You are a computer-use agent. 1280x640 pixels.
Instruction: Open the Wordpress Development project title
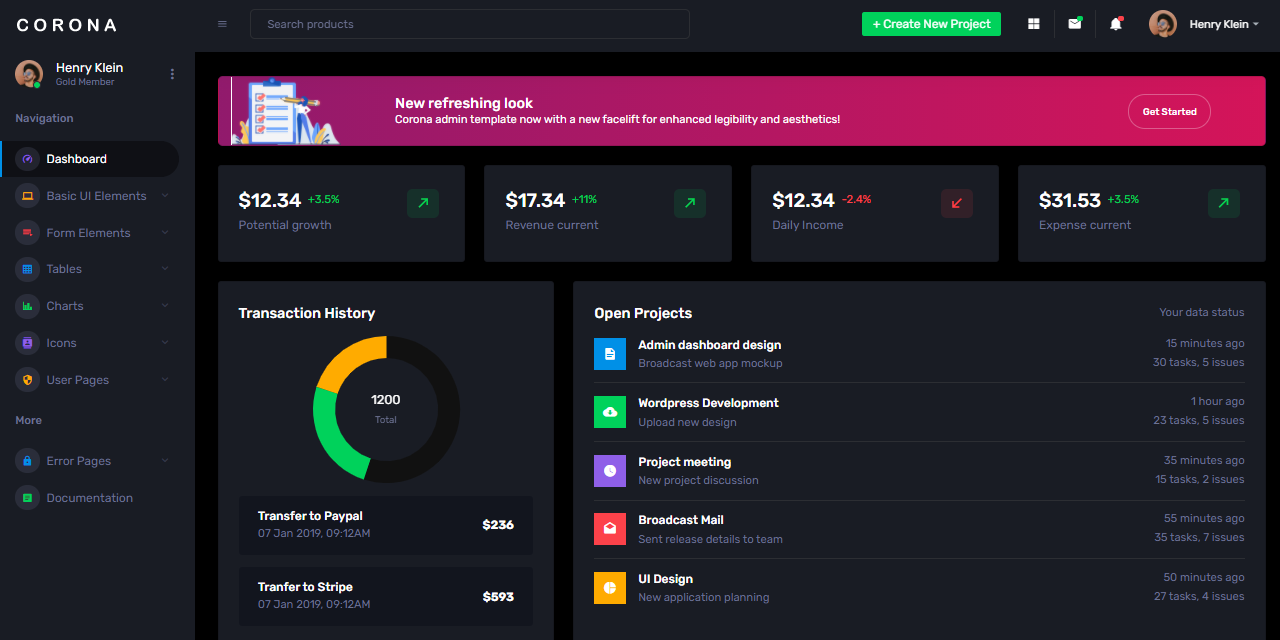pyautogui.click(x=708, y=403)
